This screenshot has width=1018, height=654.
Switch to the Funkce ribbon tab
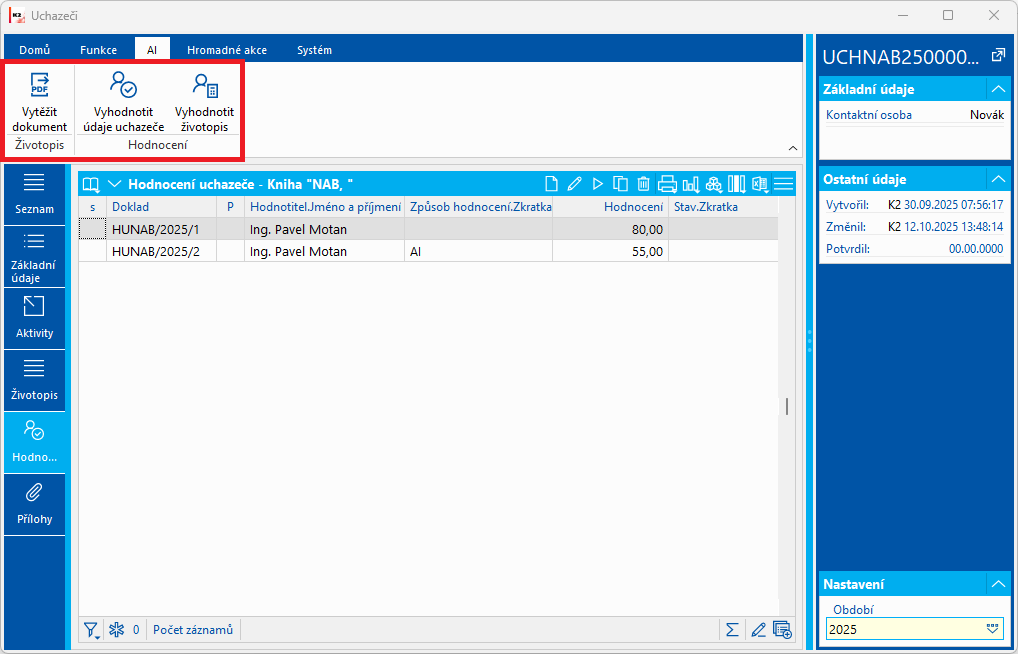(x=99, y=49)
